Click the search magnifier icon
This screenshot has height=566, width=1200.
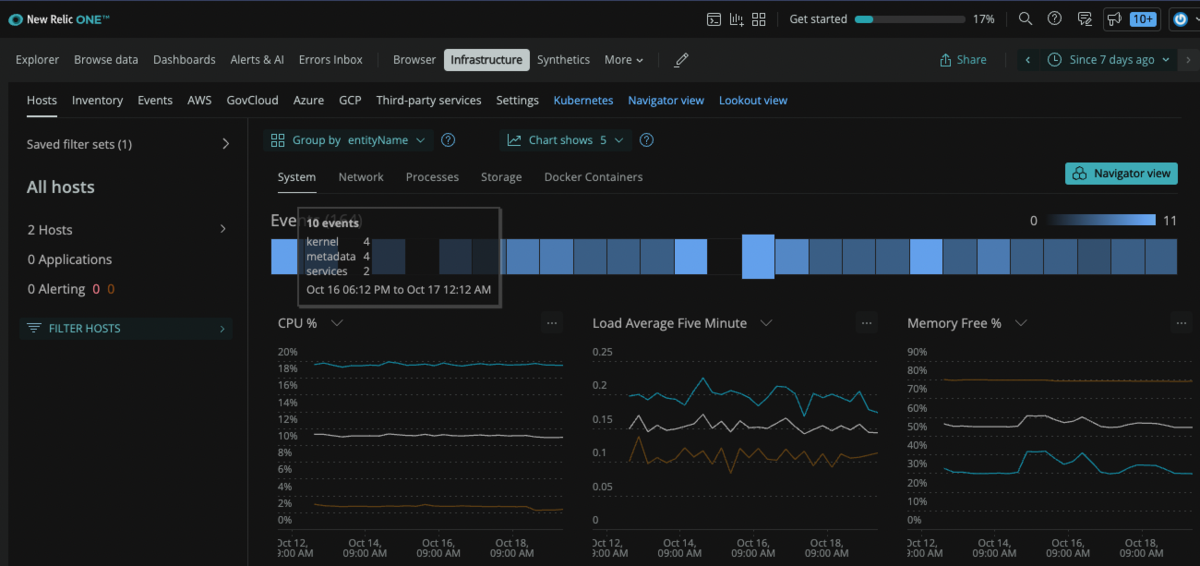[1025, 19]
